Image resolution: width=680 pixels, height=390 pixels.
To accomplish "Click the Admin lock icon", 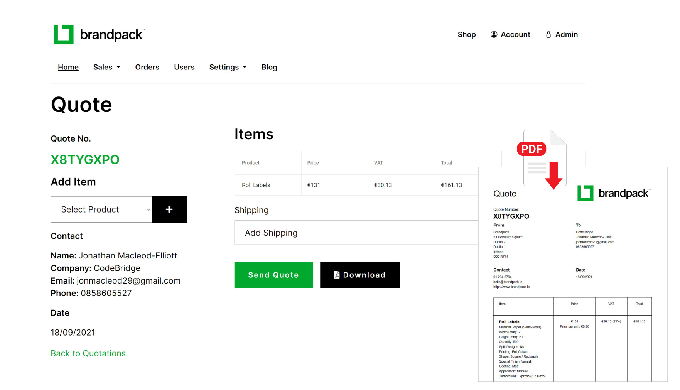I will [x=549, y=34].
